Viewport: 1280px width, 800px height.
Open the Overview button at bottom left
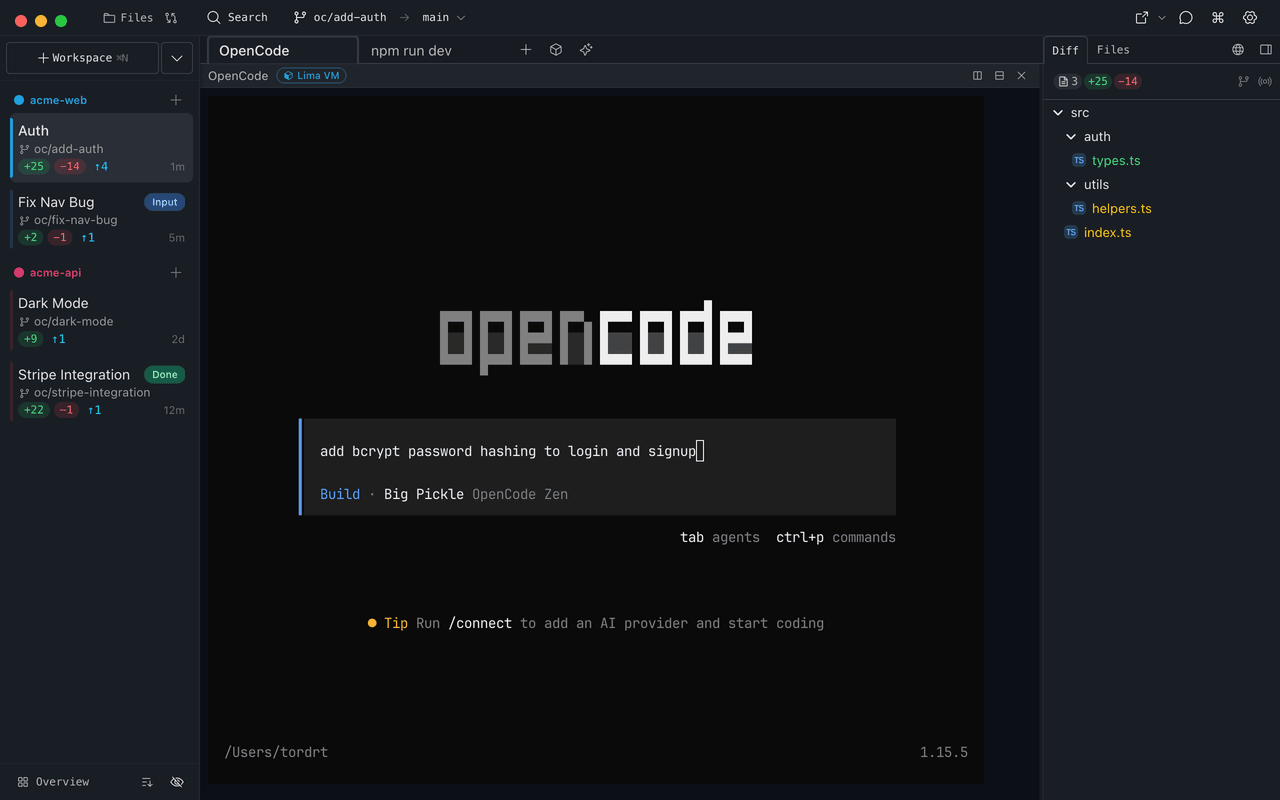(53, 782)
